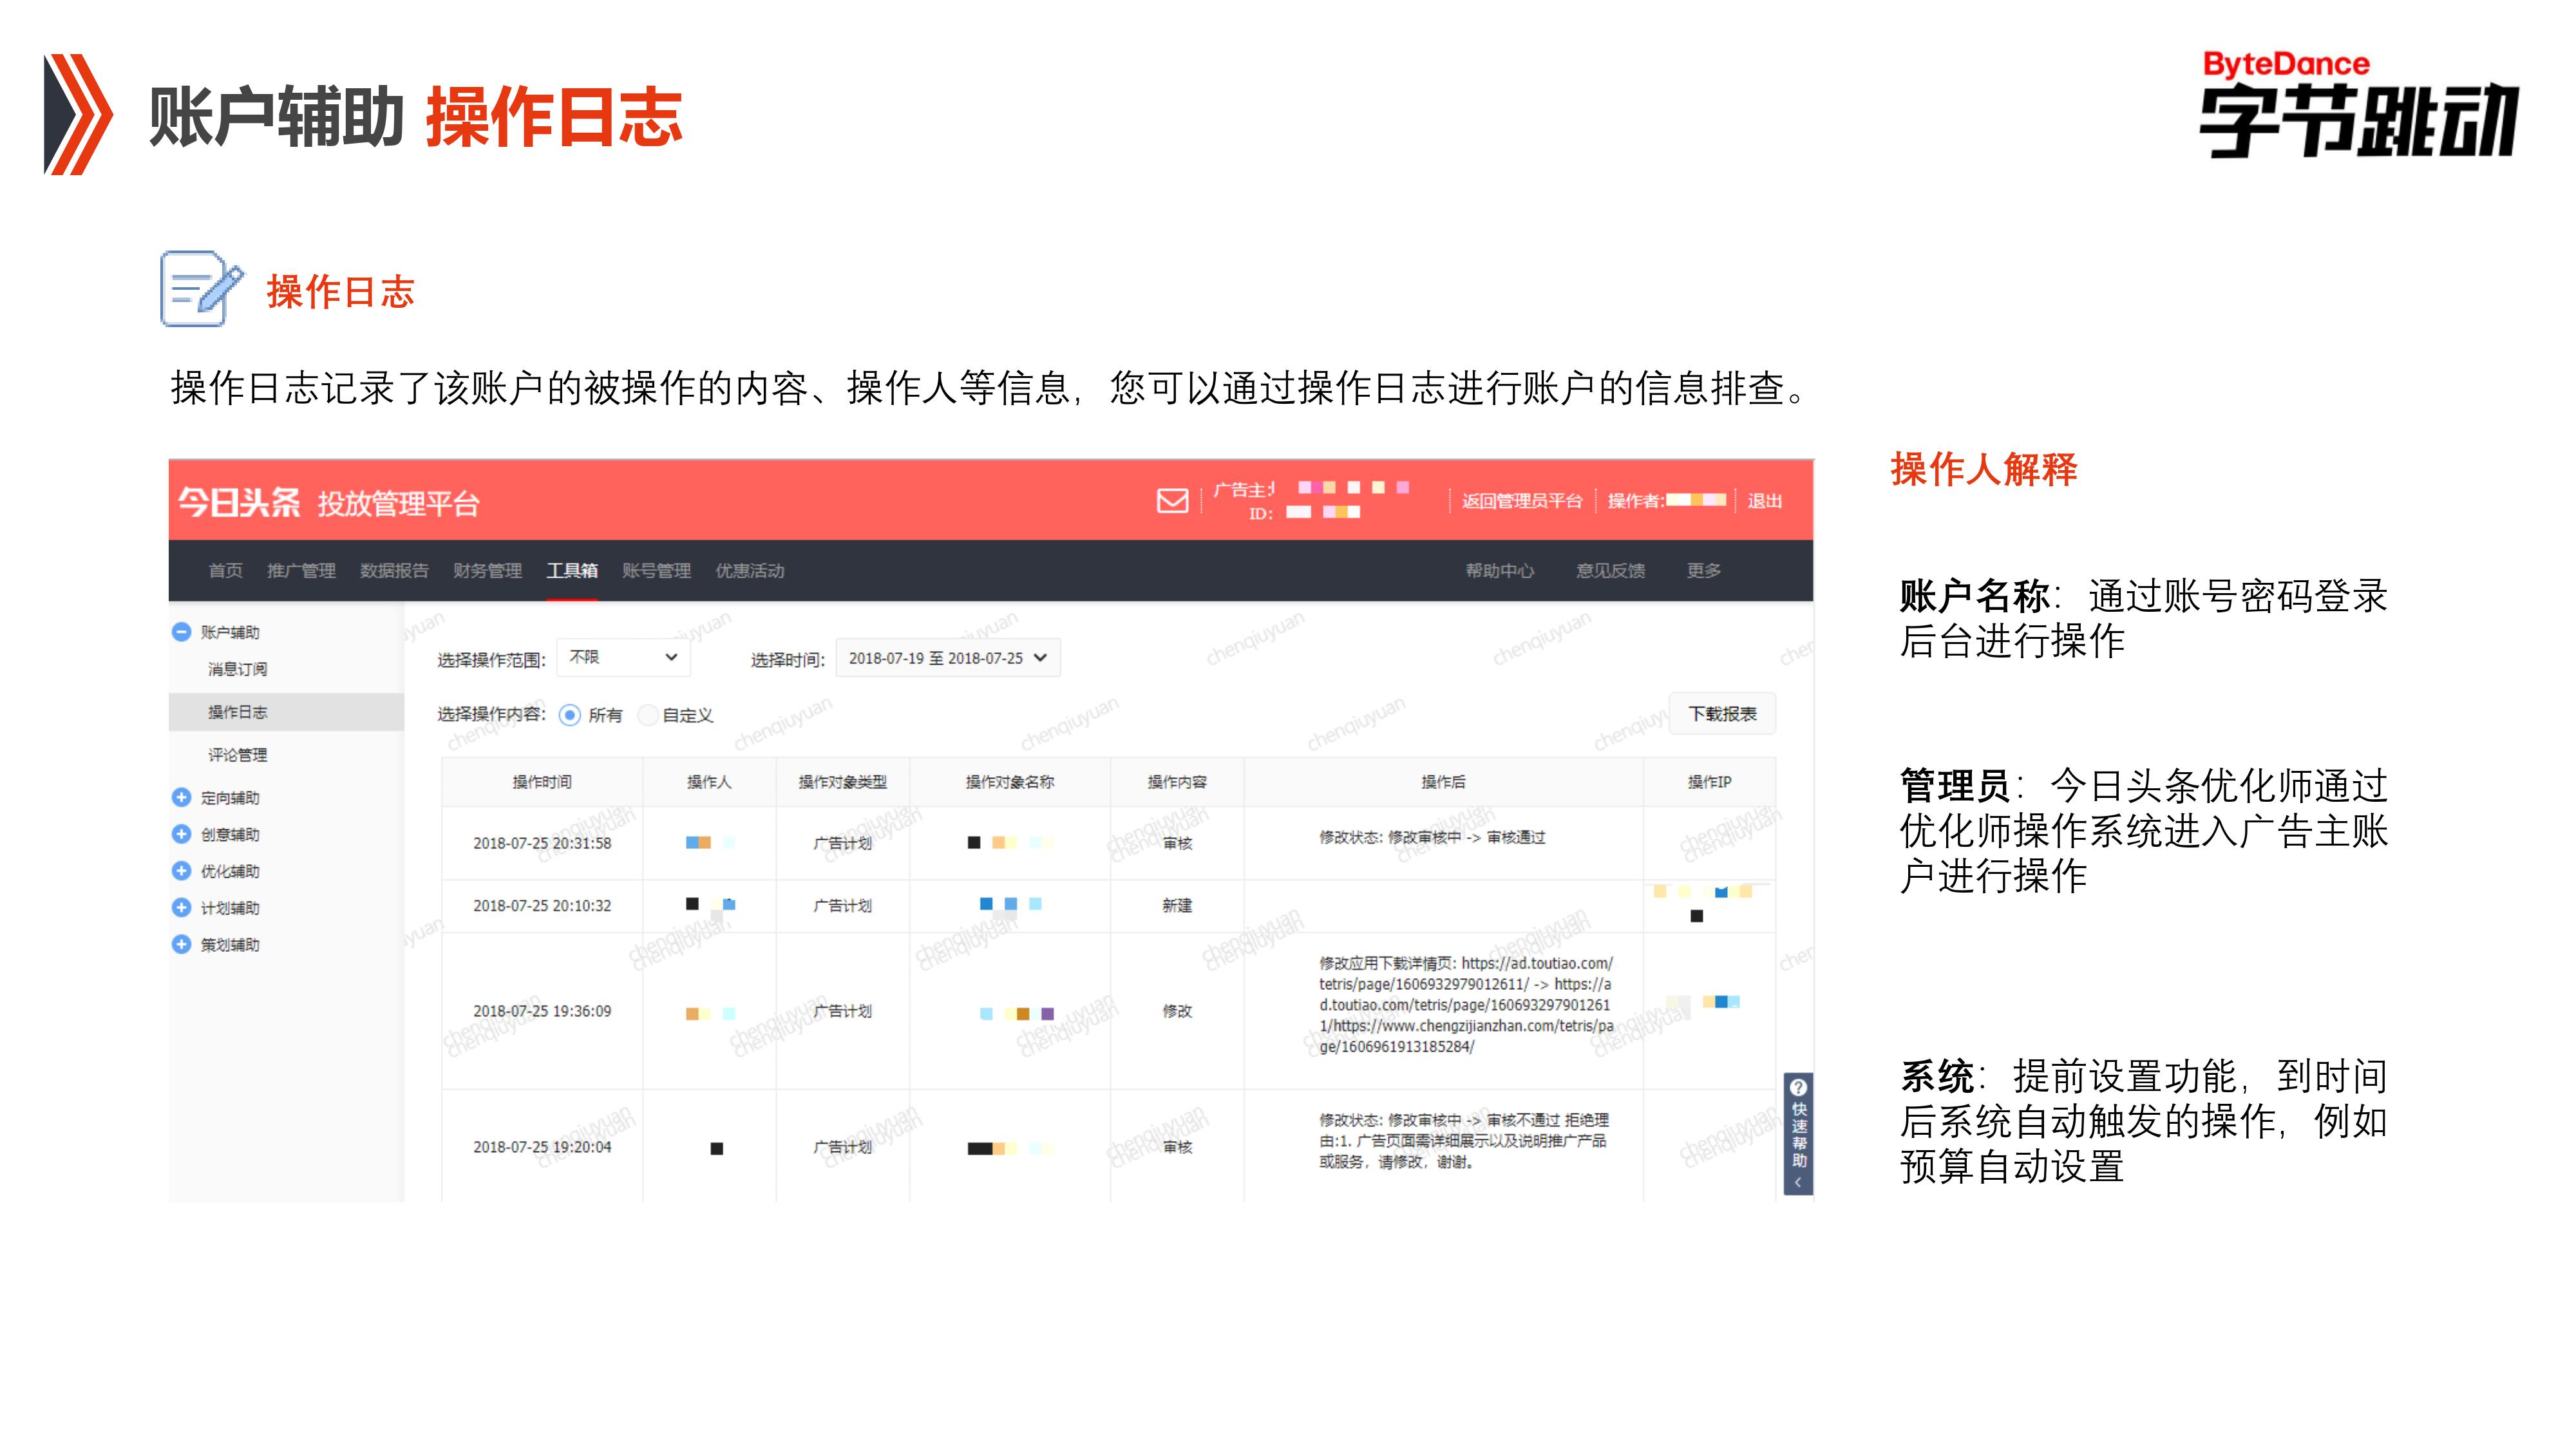Open 消息订阅 in the sidebar
2576x1449 pixels.
[237, 669]
